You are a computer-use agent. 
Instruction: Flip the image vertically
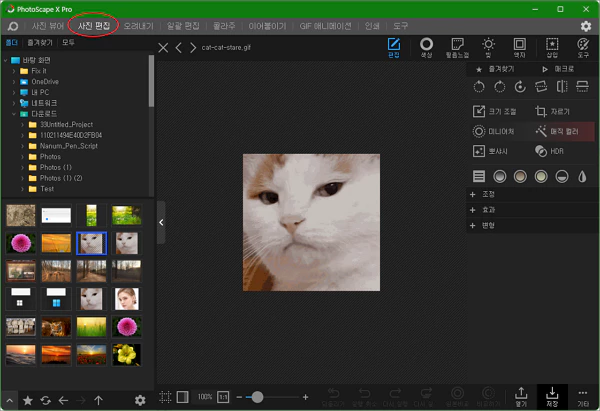click(582, 87)
